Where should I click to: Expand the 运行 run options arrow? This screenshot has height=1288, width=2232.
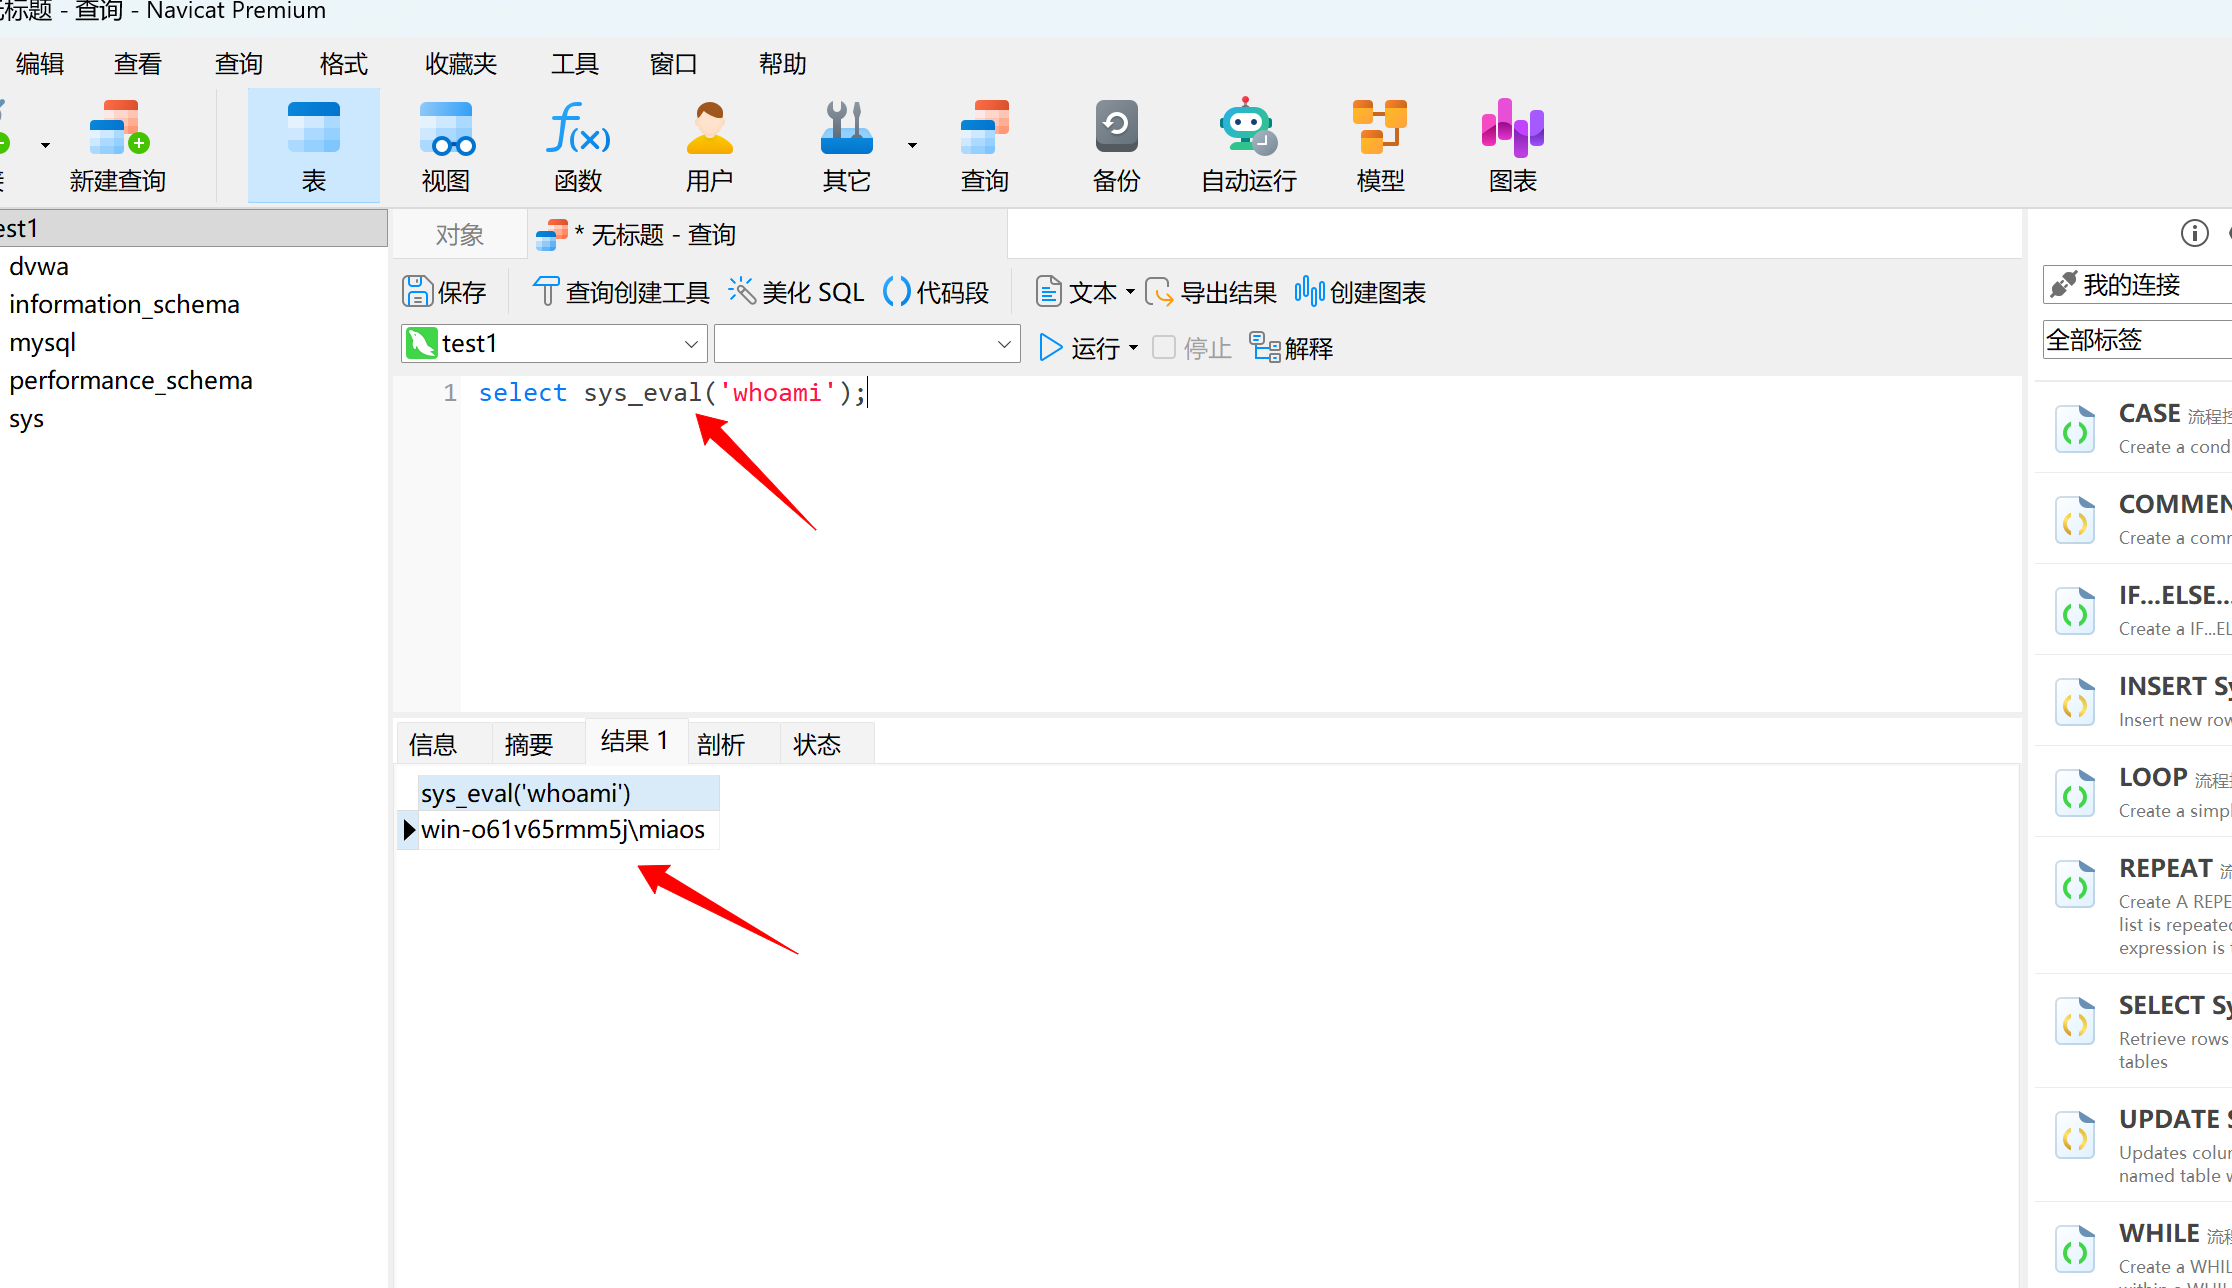[x=1133, y=348]
